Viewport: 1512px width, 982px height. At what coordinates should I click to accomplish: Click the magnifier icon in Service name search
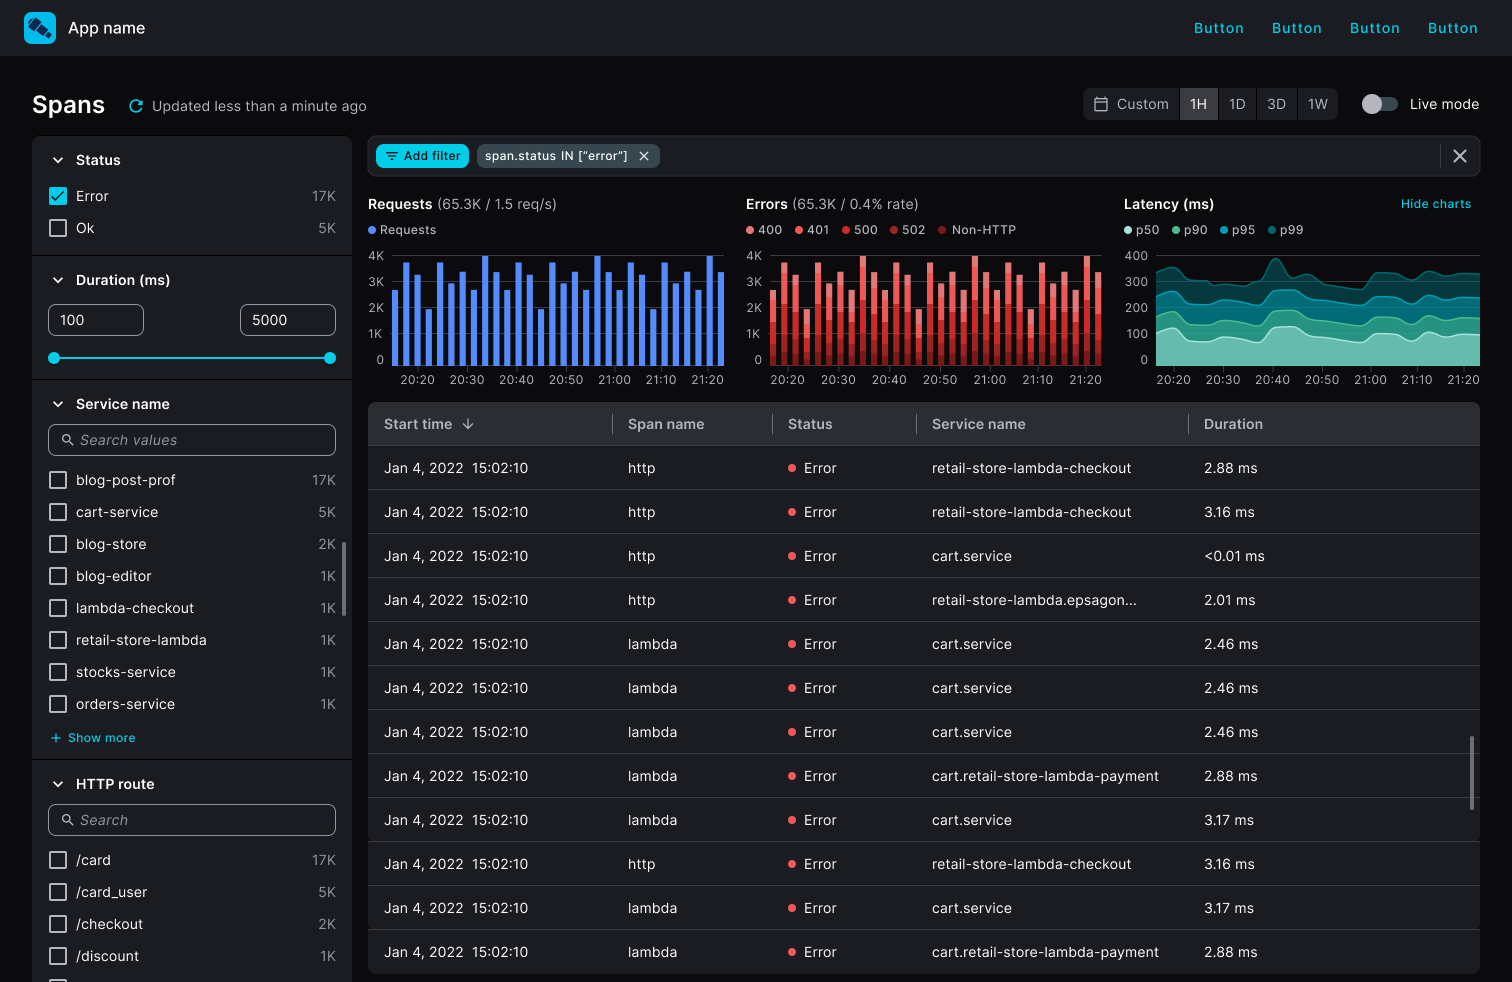pos(67,440)
